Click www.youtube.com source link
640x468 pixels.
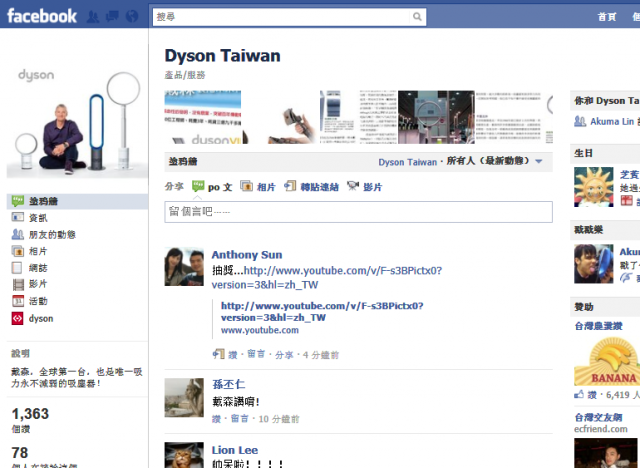pyautogui.click(x=260, y=330)
